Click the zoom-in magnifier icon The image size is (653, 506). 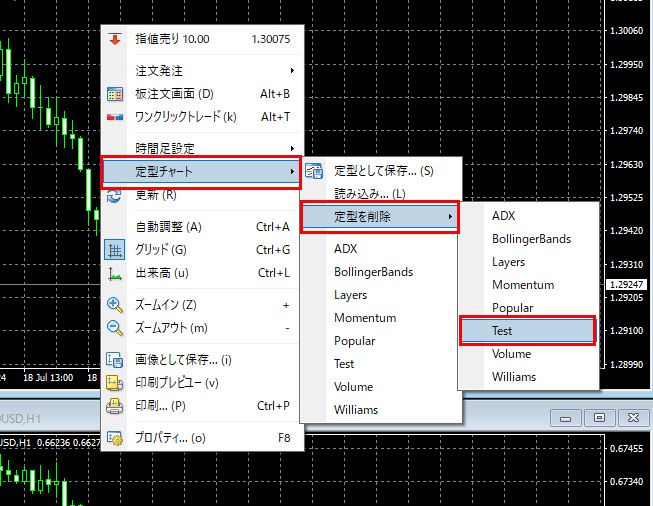coord(115,305)
